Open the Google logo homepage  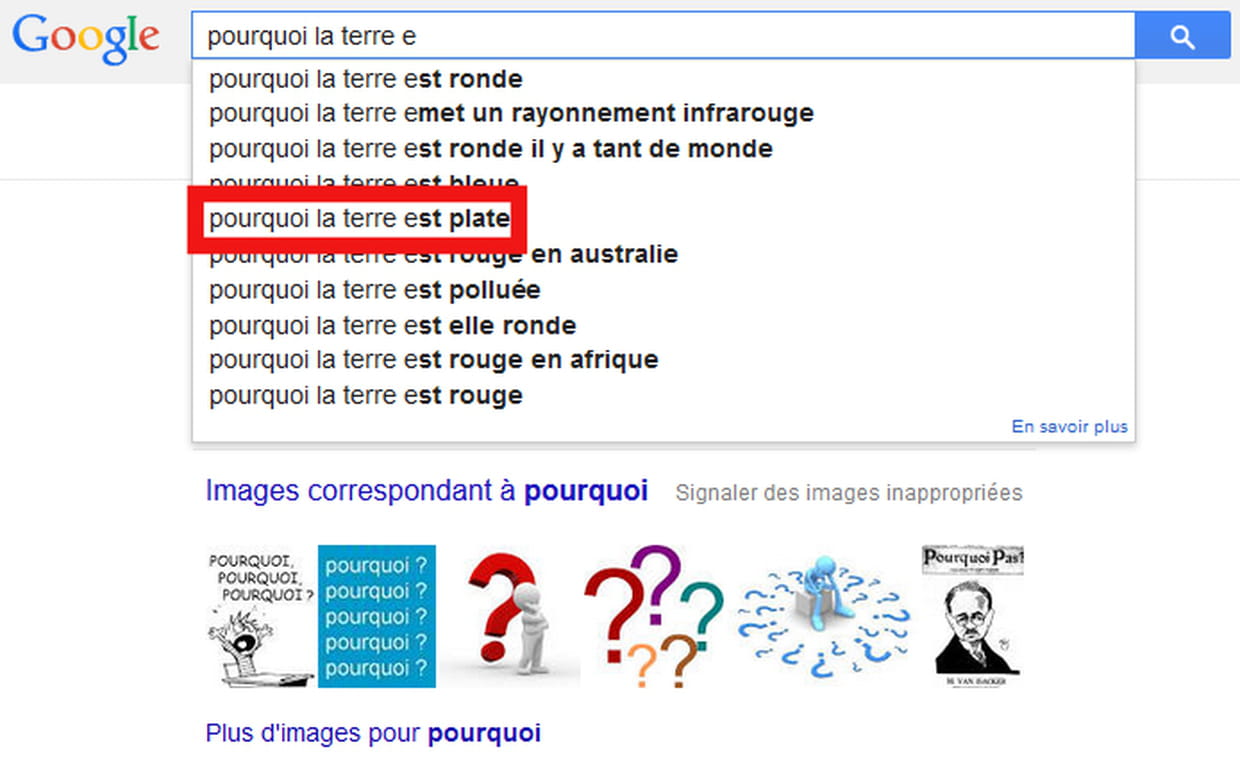(x=85, y=39)
